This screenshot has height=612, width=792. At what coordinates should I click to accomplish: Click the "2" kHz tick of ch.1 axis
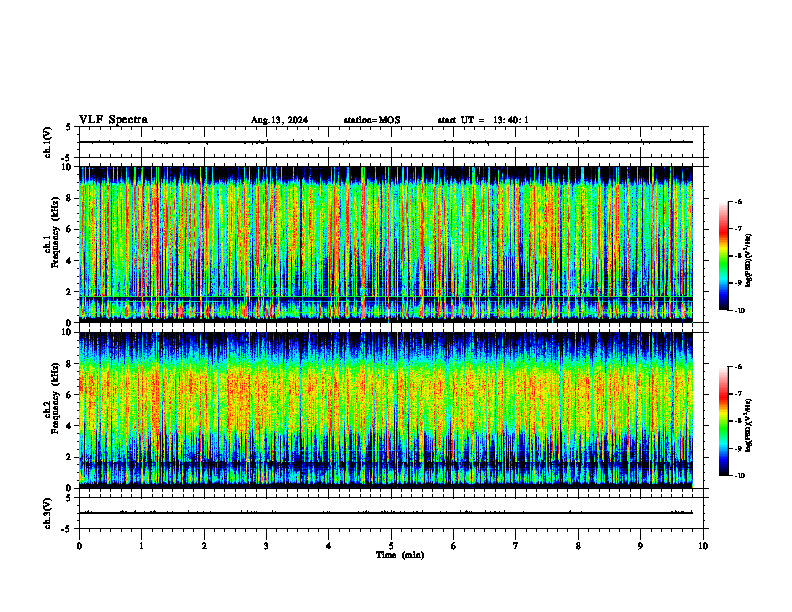tap(69, 291)
